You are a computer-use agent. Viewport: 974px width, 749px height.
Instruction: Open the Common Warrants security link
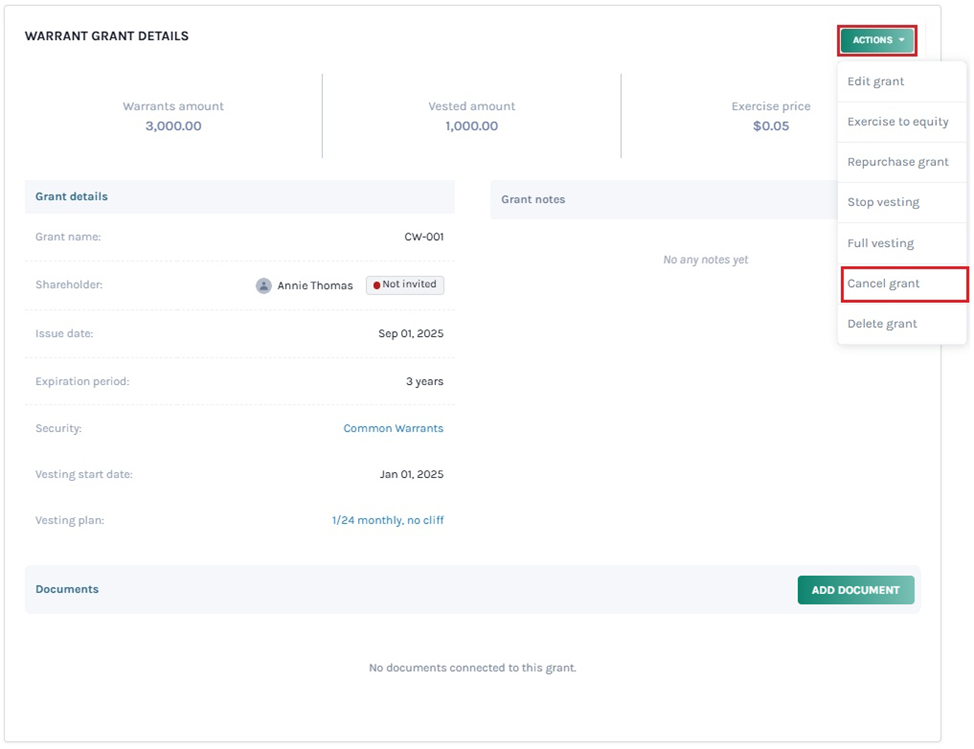[393, 428]
